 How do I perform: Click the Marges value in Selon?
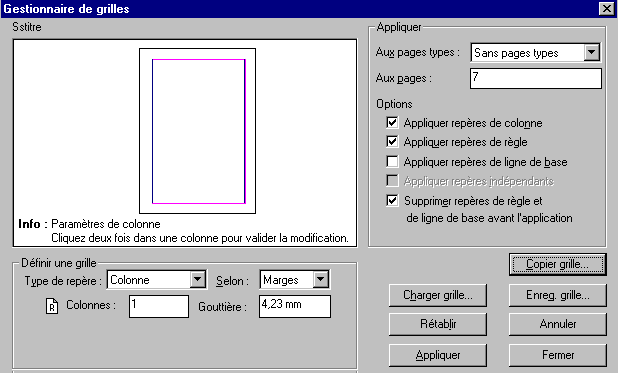pos(281,280)
